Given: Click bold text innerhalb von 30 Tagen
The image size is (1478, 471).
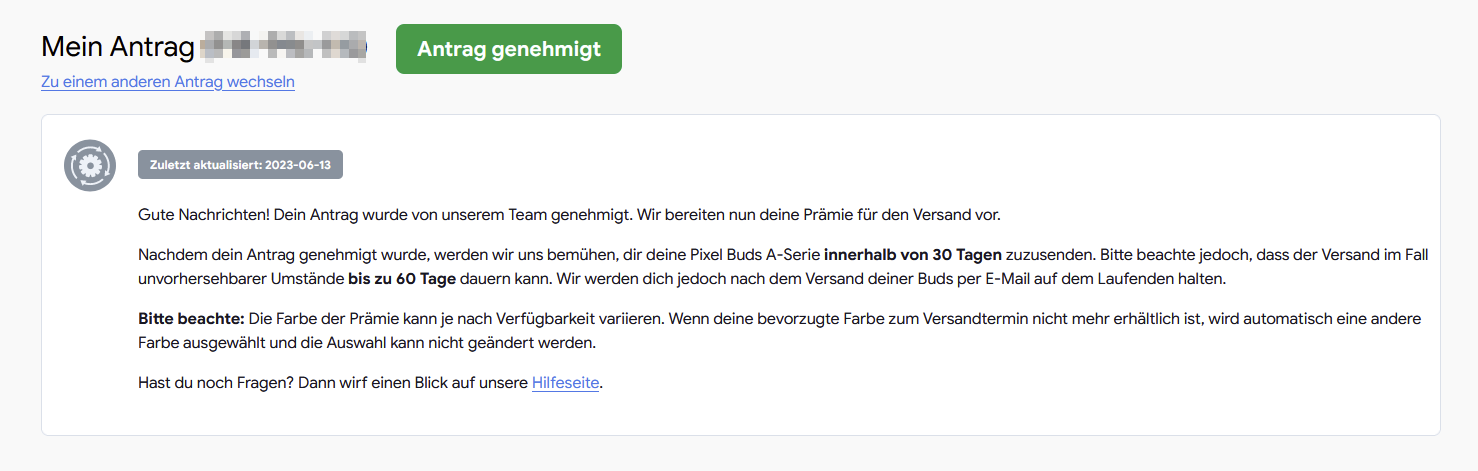Looking at the screenshot, I should [x=912, y=256].
